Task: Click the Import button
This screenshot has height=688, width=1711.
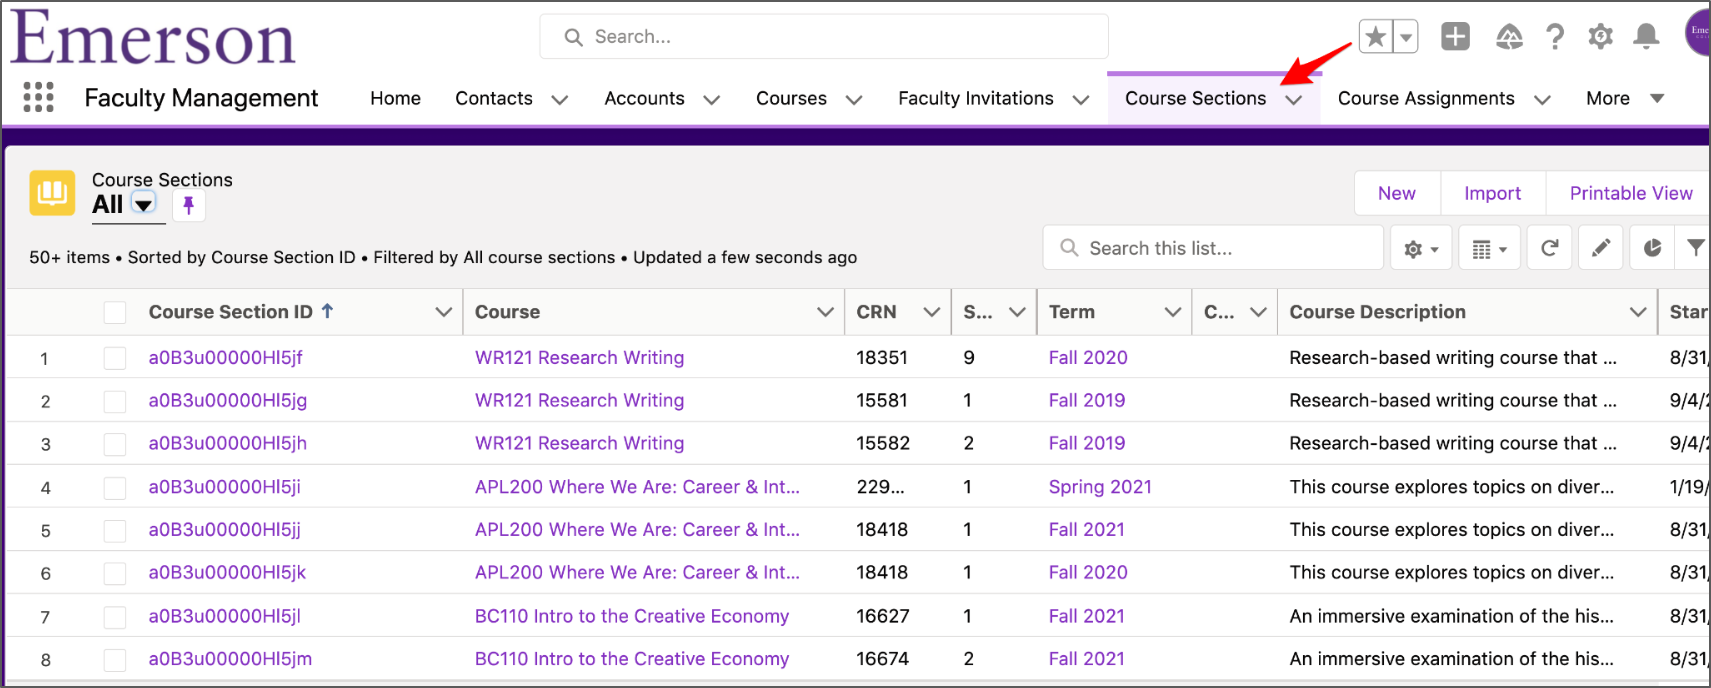Action: point(1493,193)
